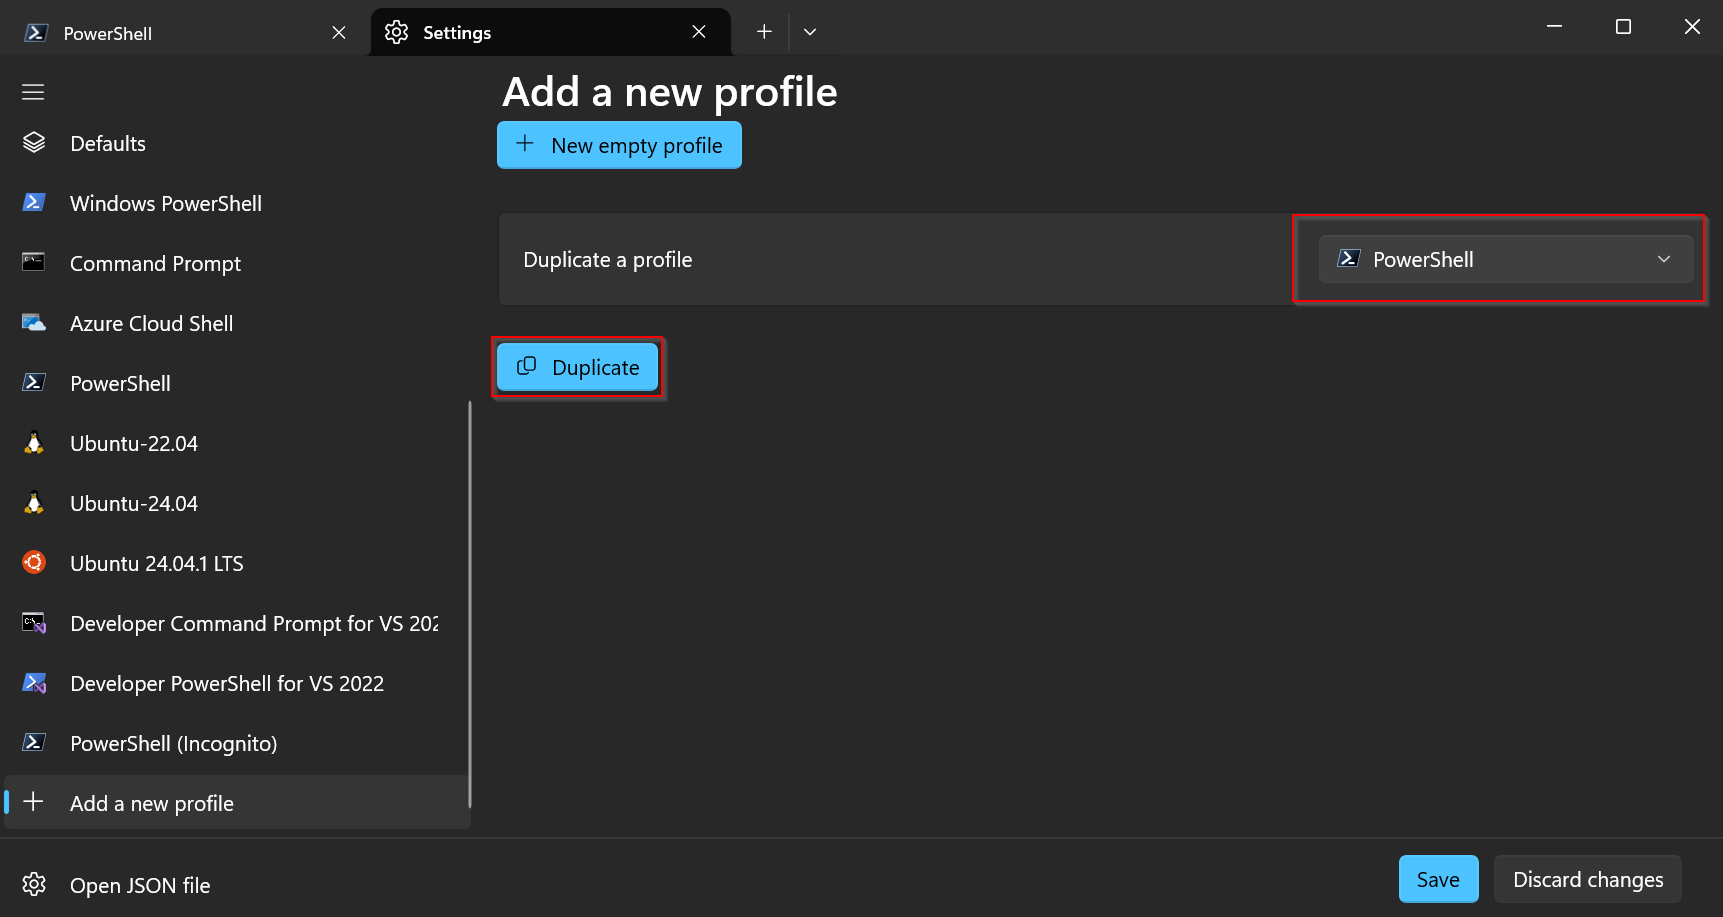
Task: Click the Settings tab gear icon
Action: [x=396, y=32]
